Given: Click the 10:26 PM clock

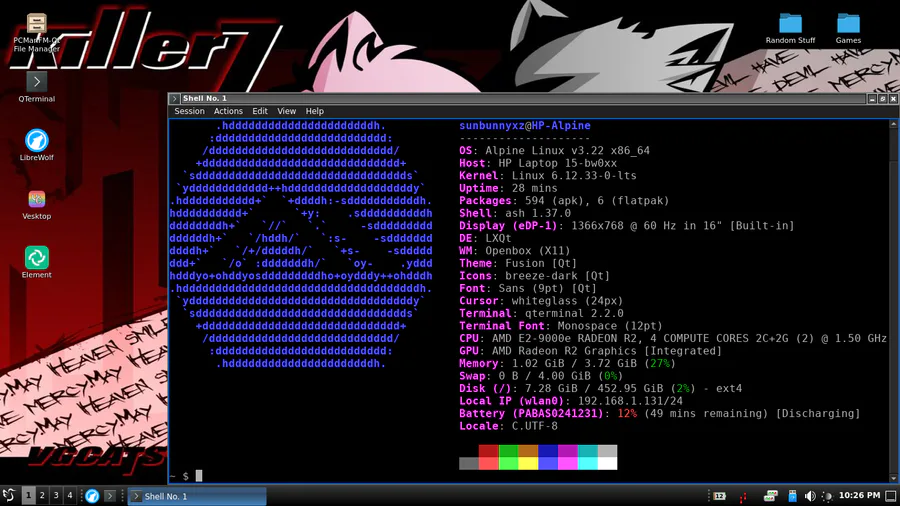Looking at the screenshot, I should tap(859, 495).
